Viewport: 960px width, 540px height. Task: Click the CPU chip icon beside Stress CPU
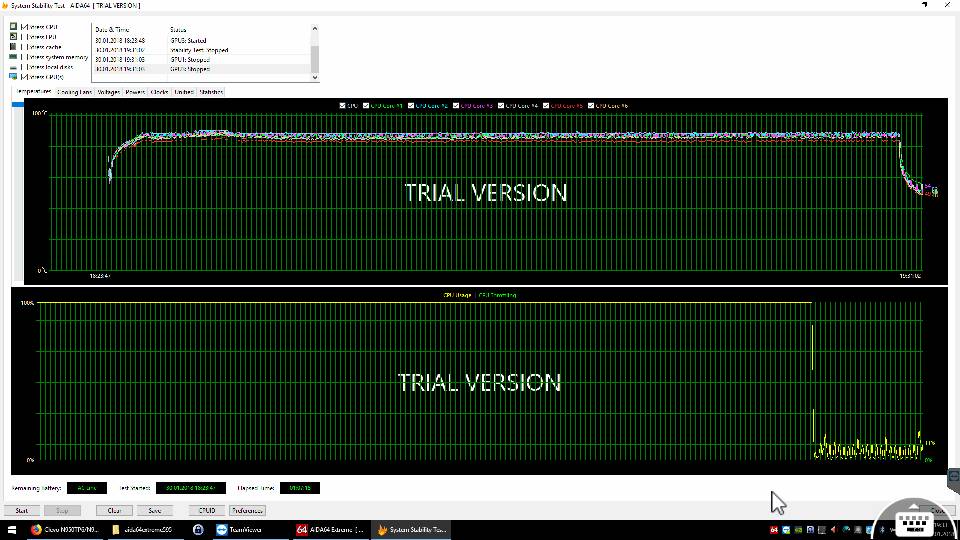[x=13, y=27]
